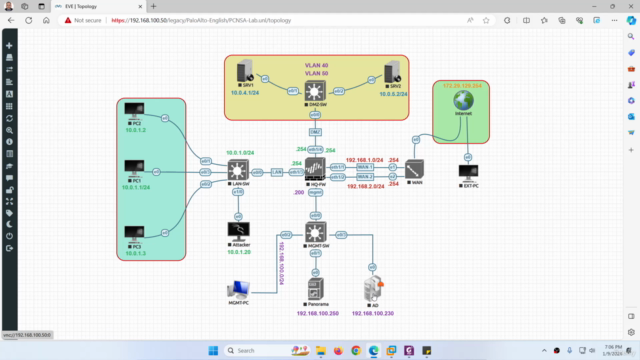
Task: Click the zoom magnifier sidebar icon
Action: click(x=9, y=130)
